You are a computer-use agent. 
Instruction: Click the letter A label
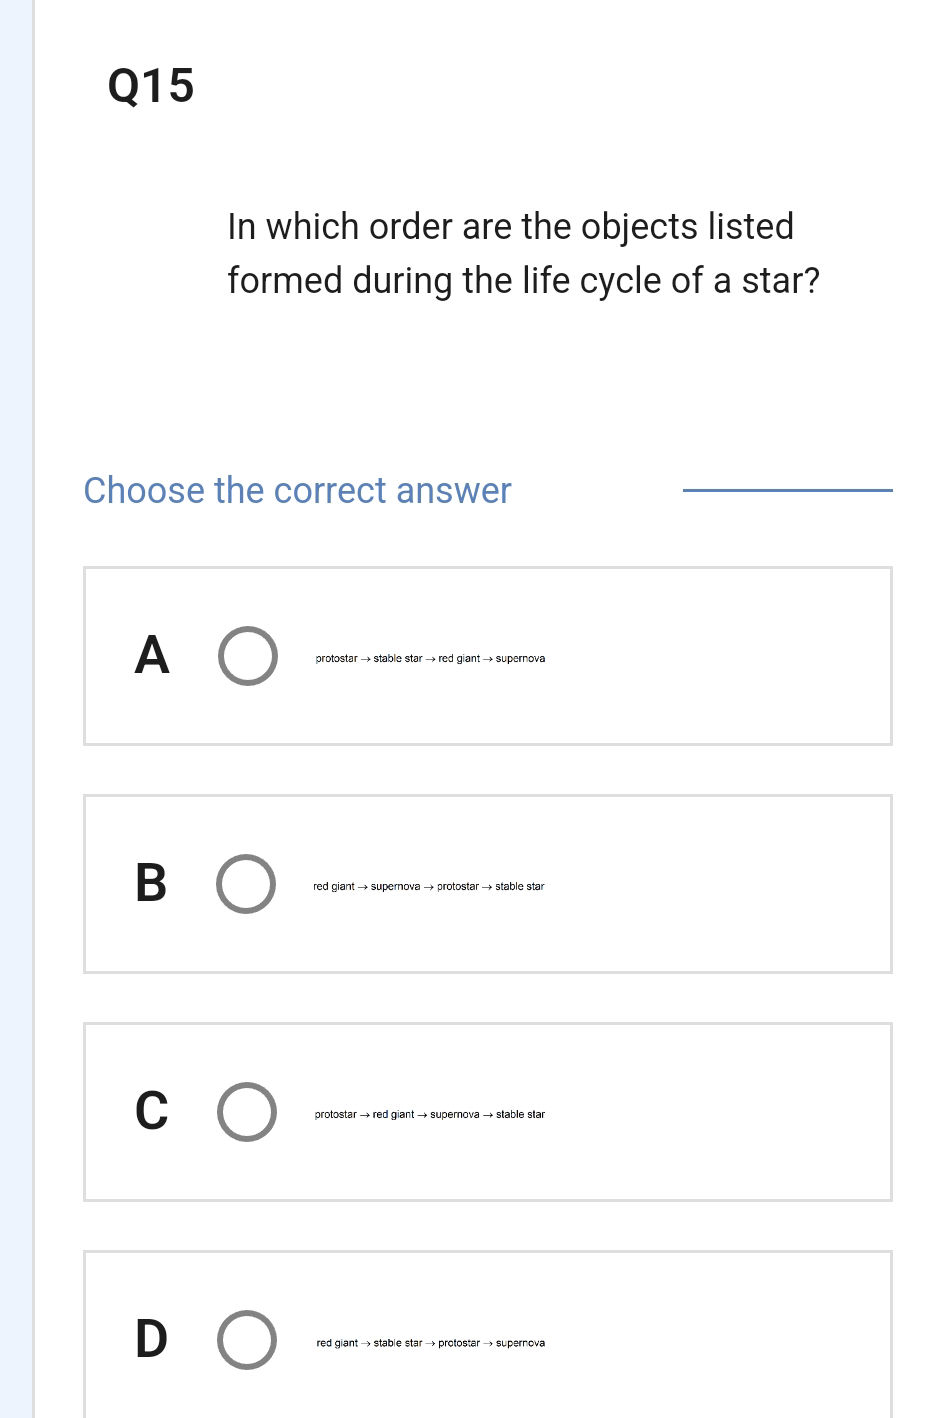[x=151, y=657]
